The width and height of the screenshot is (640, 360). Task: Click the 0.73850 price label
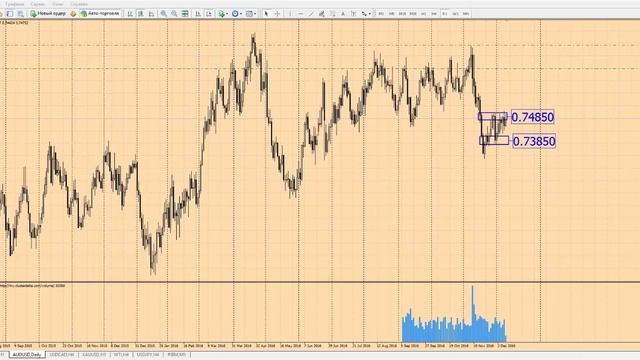(x=534, y=141)
